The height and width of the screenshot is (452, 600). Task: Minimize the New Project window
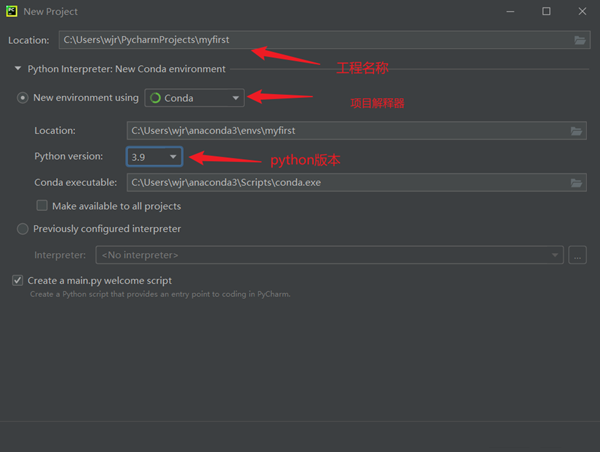click(x=510, y=11)
